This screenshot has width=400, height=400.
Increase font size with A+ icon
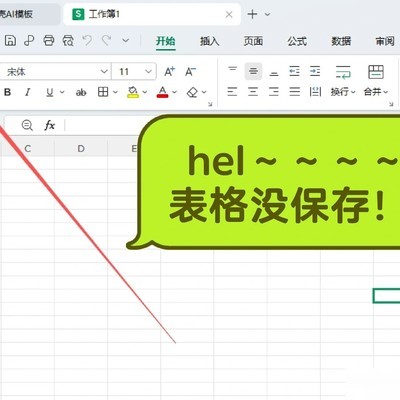click(170, 71)
